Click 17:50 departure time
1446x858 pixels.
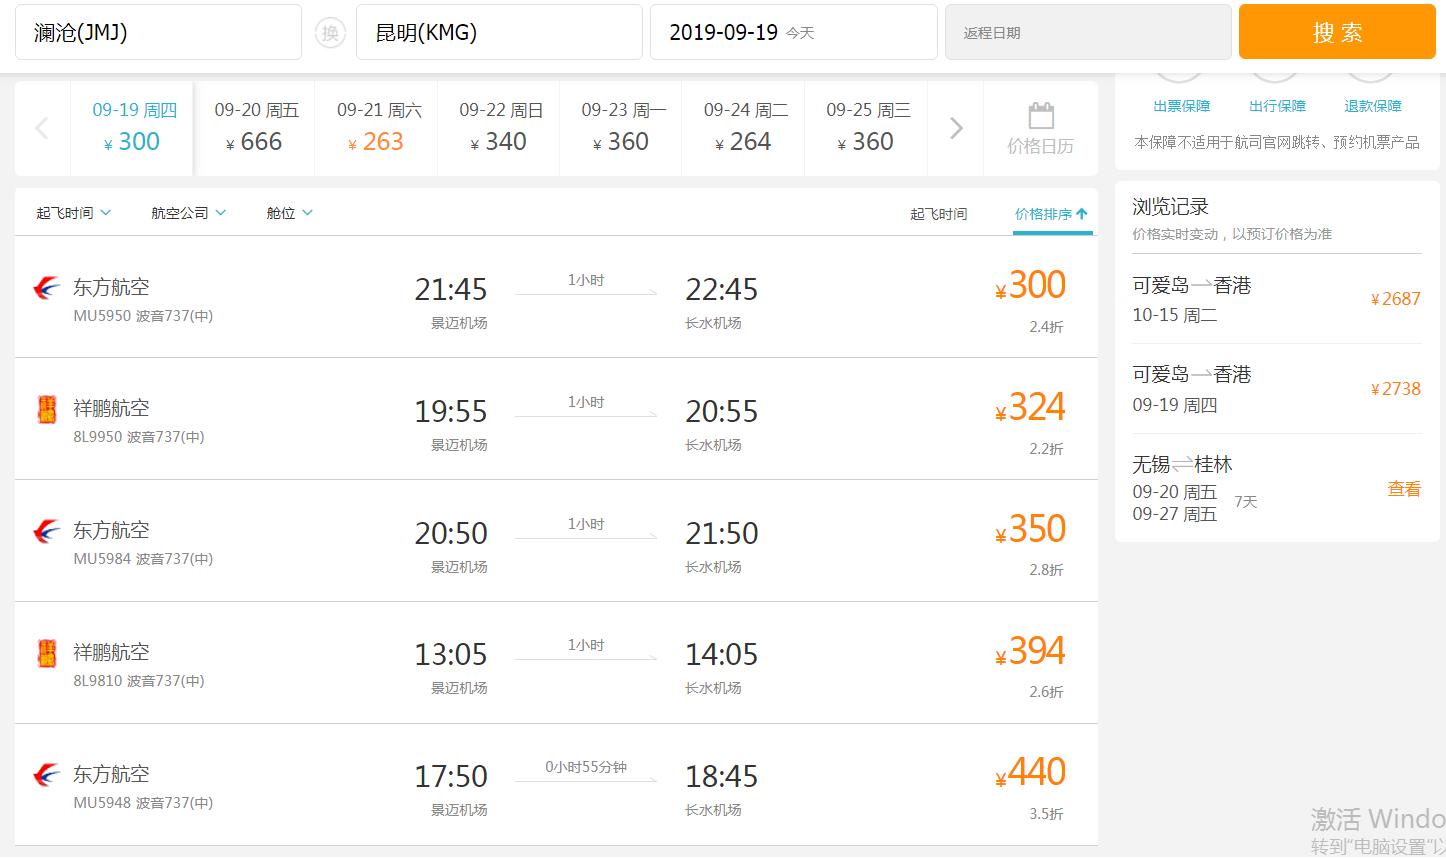pos(451,777)
